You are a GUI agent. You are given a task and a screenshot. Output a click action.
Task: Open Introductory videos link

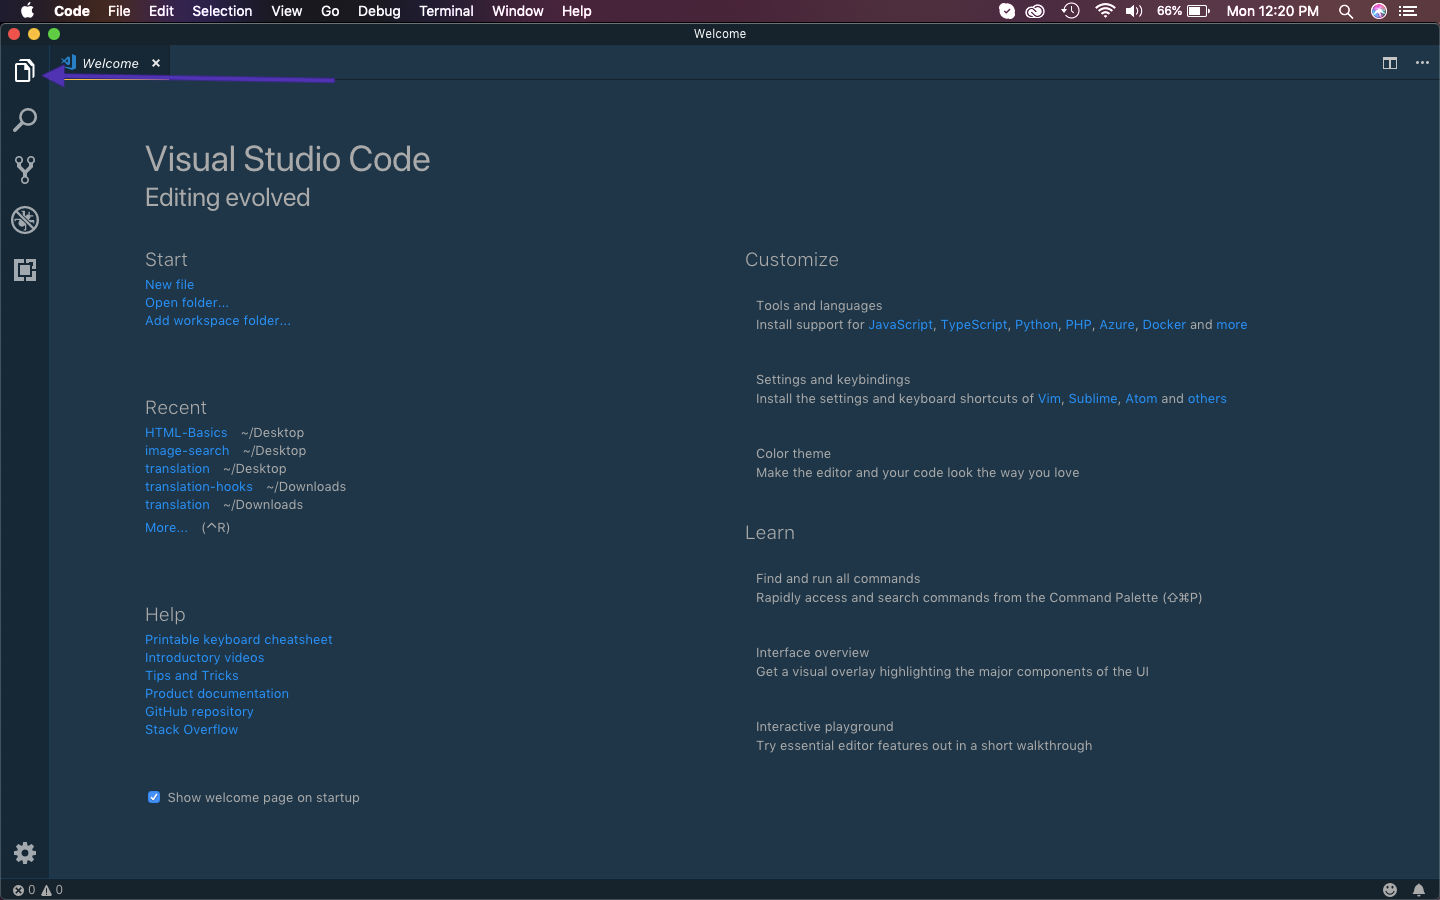pyautogui.click(x=205, y=658)
